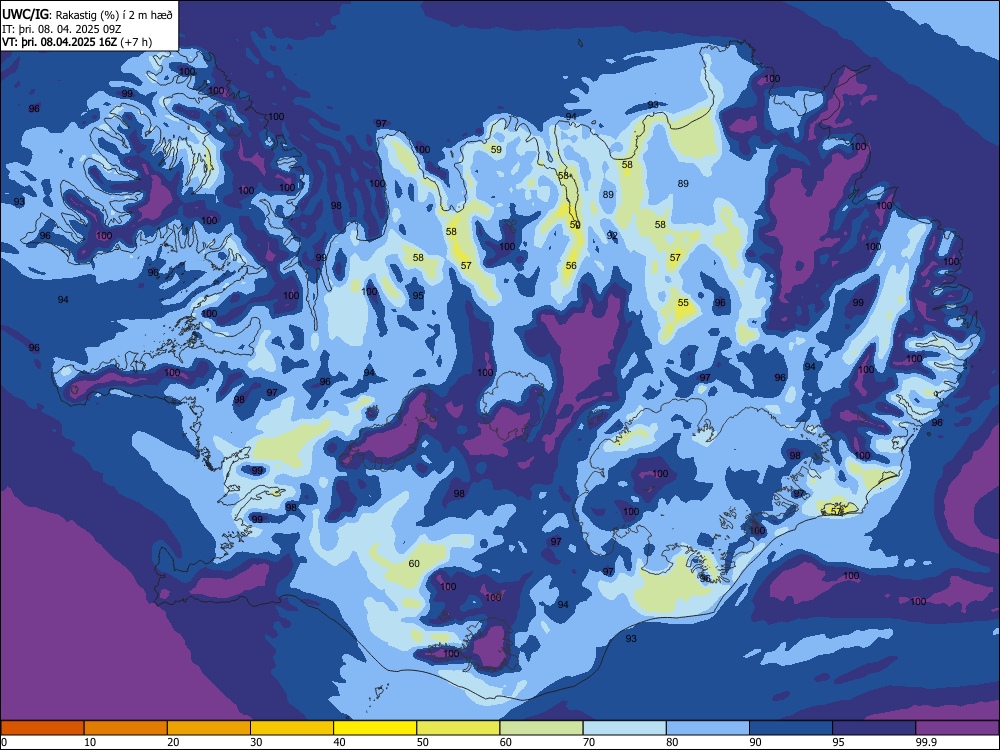Click the light orange 20-30 legend swatch
This screenshot has width=1000, height=750.
tap(209, 728)
